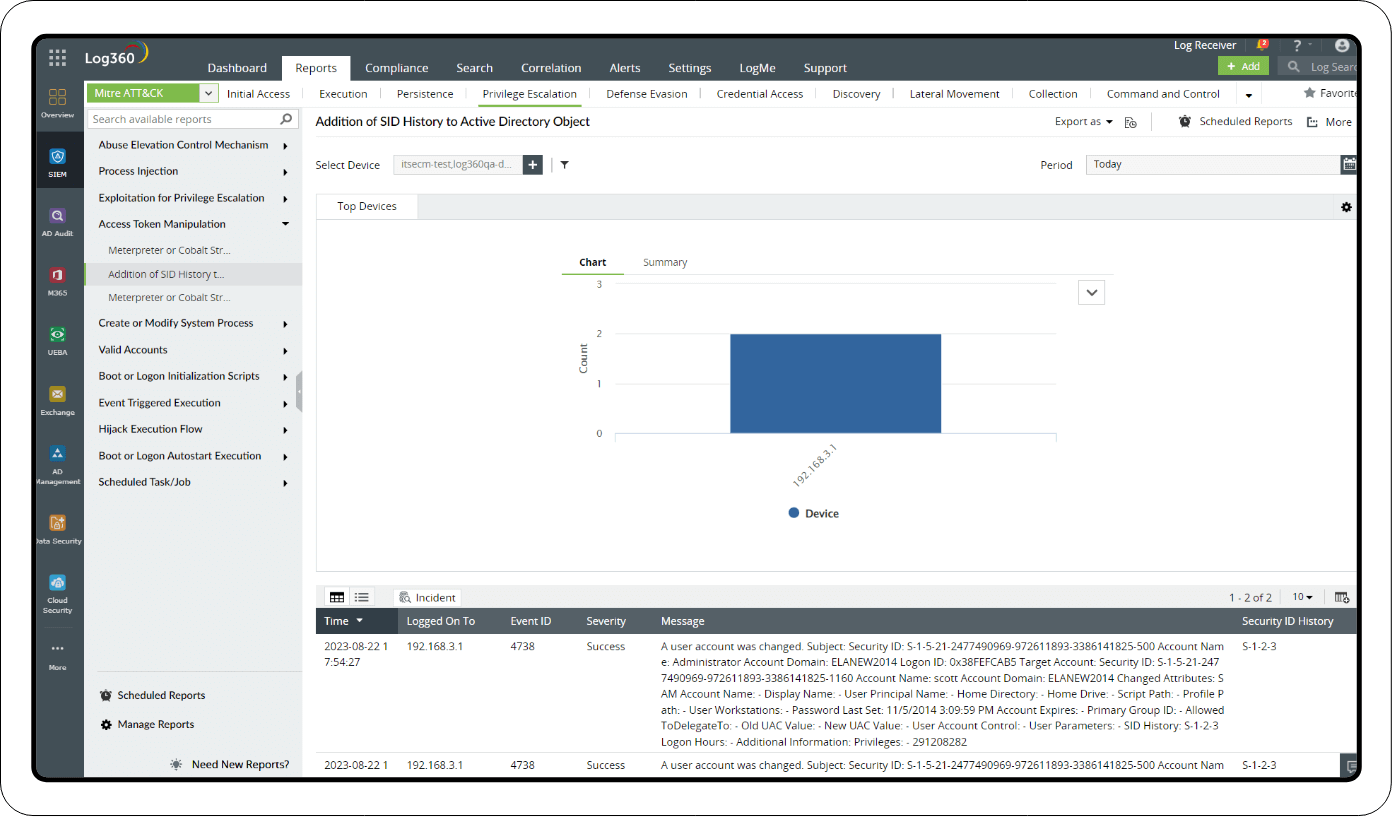Open Exchange module in sidebar
Image resolution: width=1392 pixels, height=817 pixels.
(58, 399)
